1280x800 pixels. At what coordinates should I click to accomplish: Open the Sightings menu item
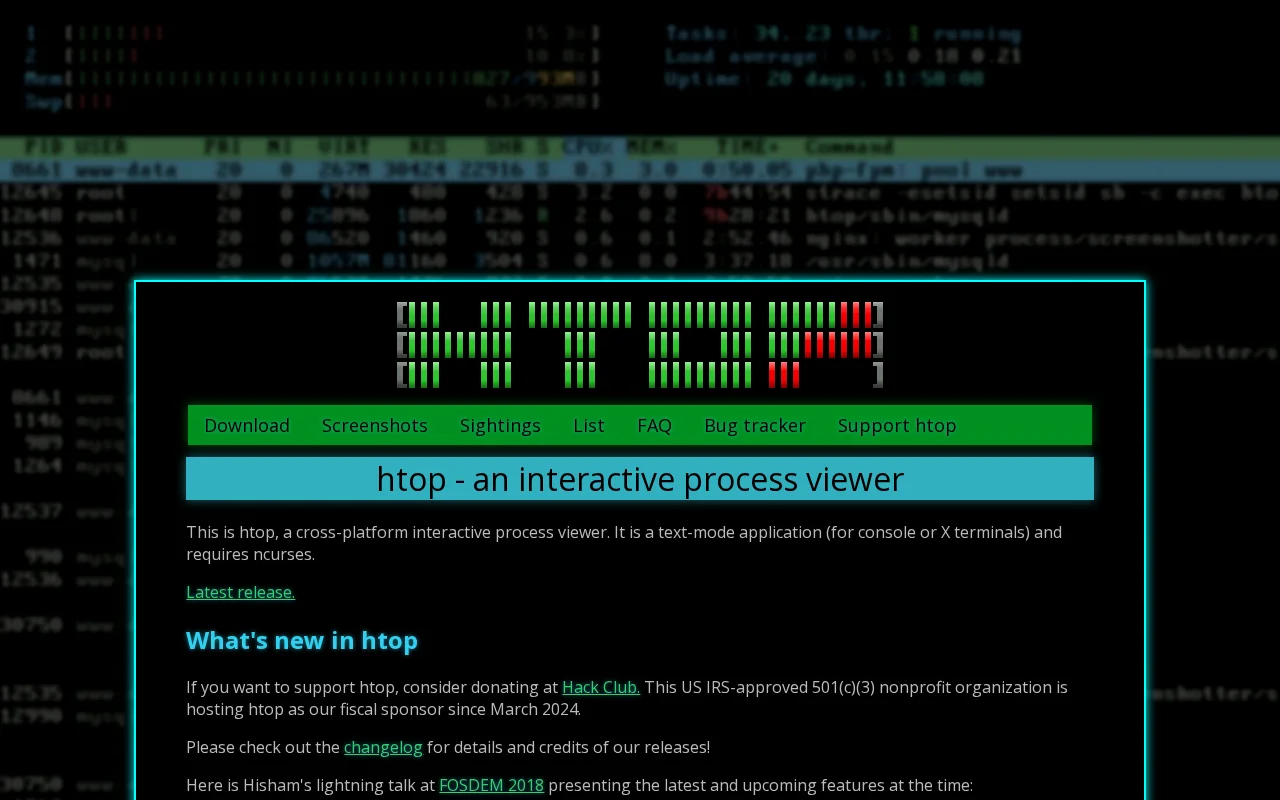(500, 425)
